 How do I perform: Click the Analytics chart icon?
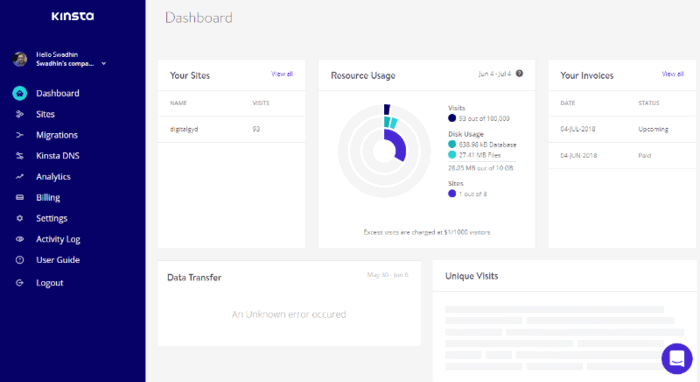coord(20,176)
